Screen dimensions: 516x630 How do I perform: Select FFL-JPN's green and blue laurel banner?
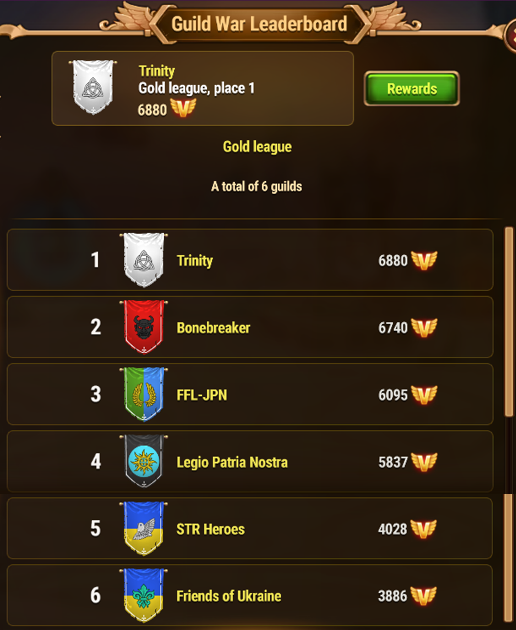click(x=143, y=394)
